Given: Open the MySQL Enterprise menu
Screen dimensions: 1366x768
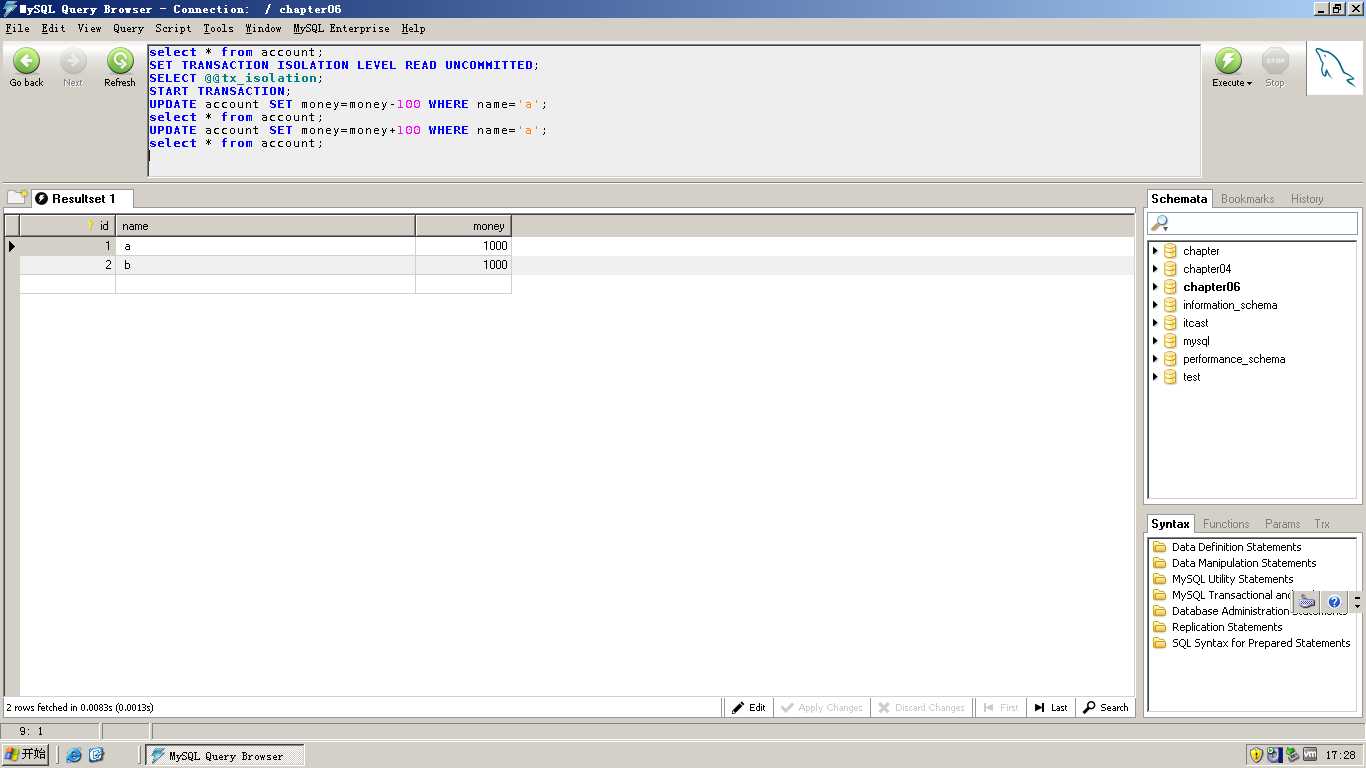Looking at the screenshot, I should (x=341, y=29).
